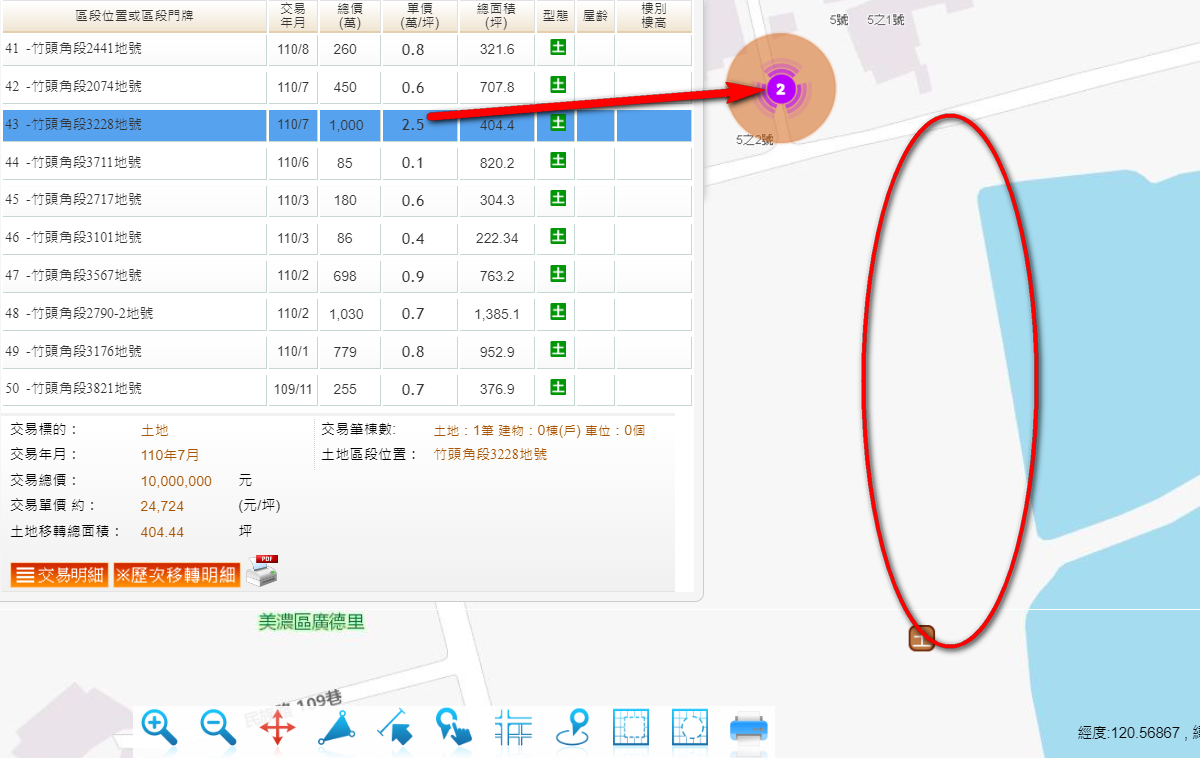Sort by the 交易年月 column header
Screen dimensions: 1200x758
[x=293, y=16]
